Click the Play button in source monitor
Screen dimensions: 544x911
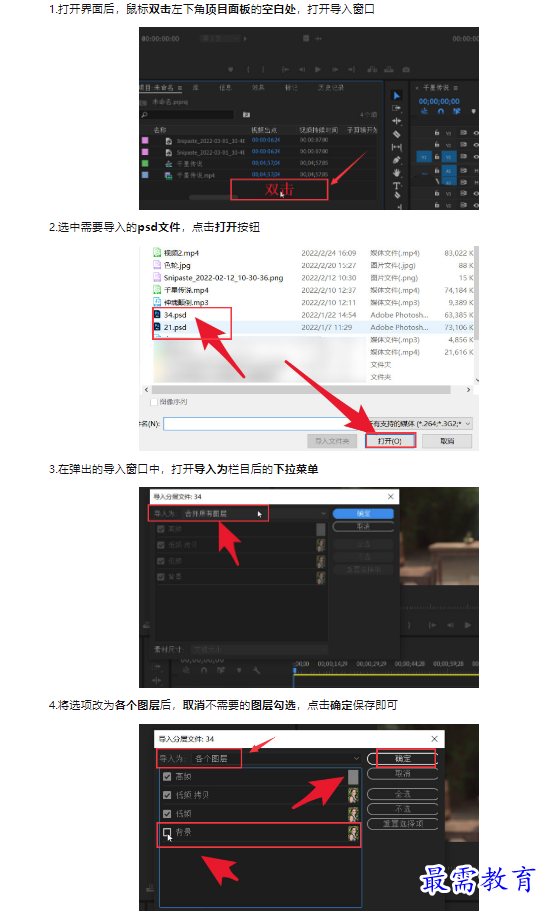[318, 69]
